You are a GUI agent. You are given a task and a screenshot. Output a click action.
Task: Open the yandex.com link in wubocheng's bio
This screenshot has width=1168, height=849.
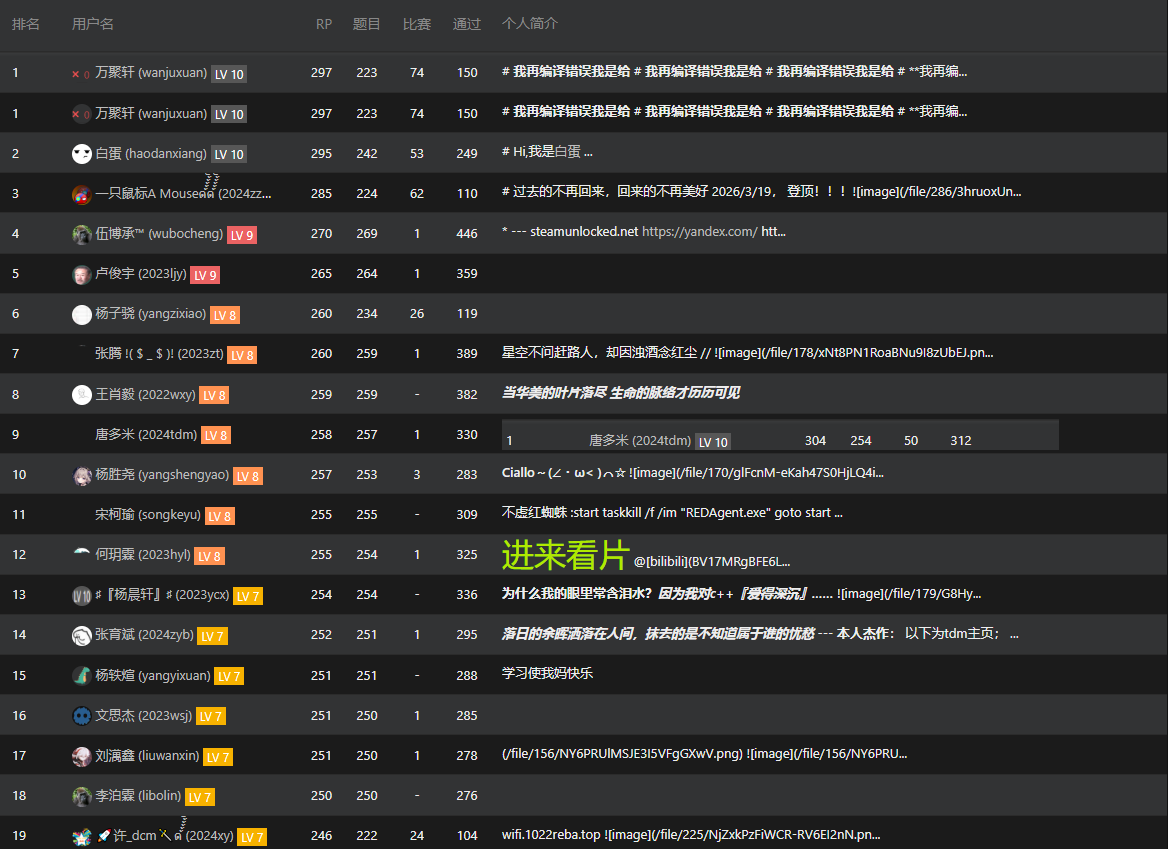pos(699,232)
